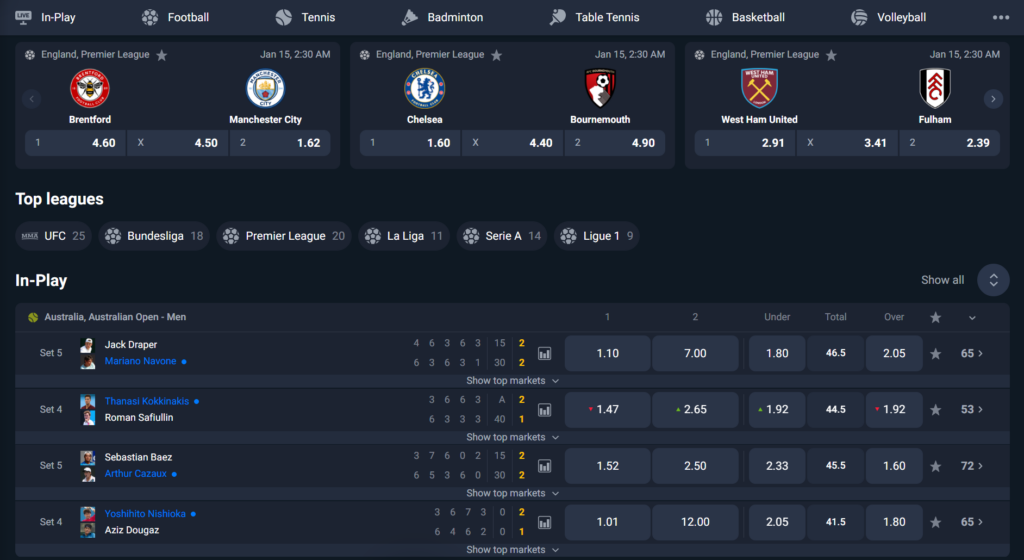Open statistics icon for Jack Draper match

[x=544, y=353]
